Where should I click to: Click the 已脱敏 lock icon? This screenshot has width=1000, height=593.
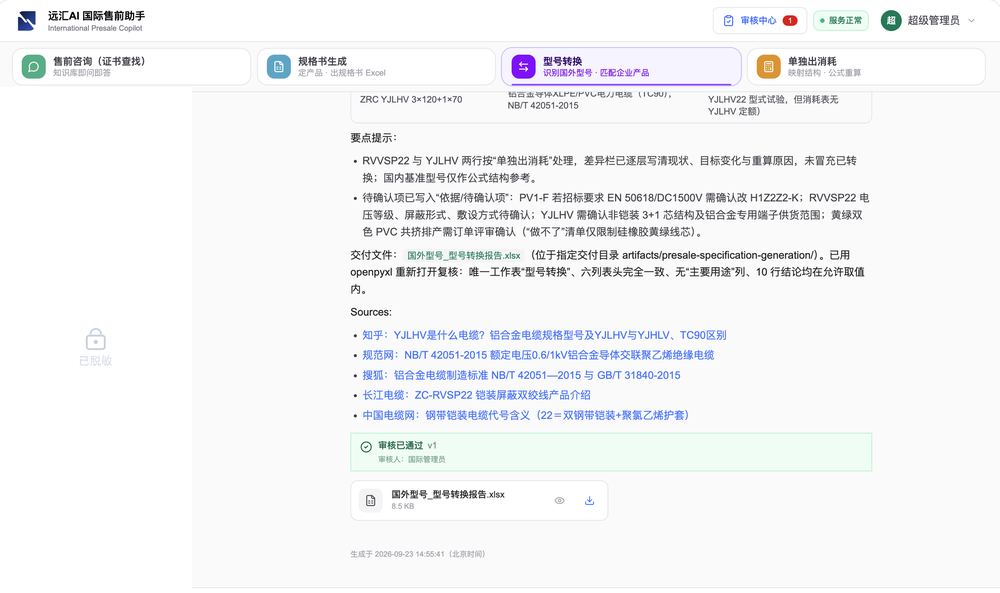point(96,339)
